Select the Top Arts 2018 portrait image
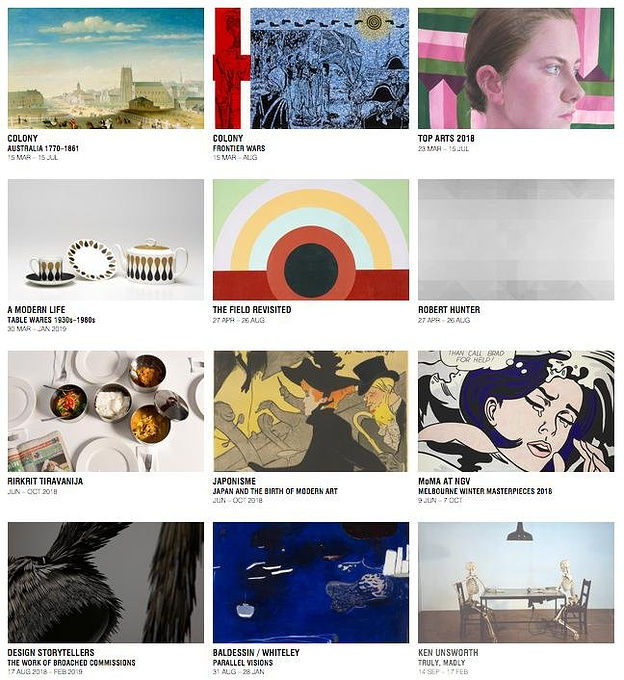 pyautogui.click(x=516, y=68)
